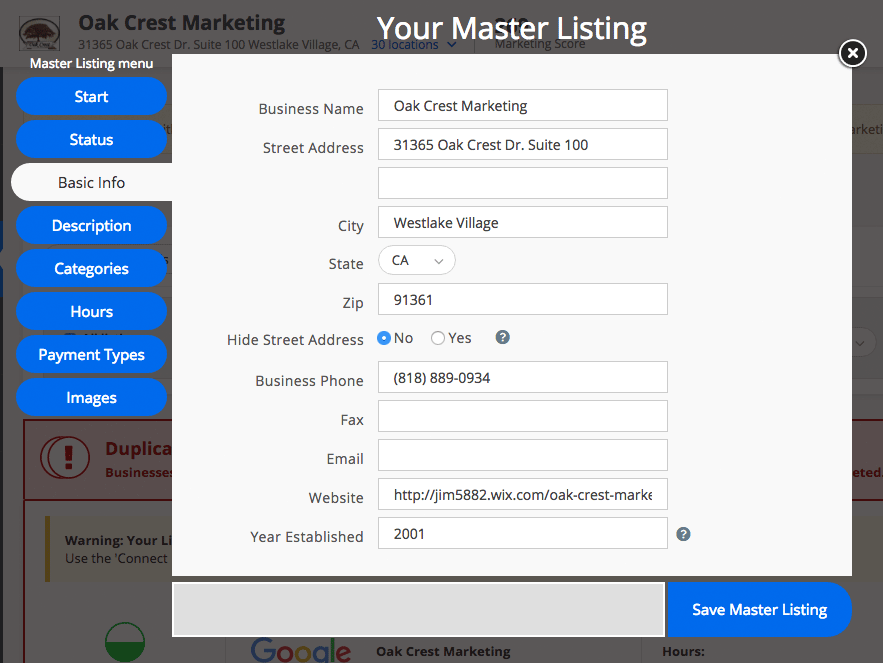Viewport: 883px width, 663px height.
Task: Close the Master Listing dialog
Action: (x=853, y=54)
